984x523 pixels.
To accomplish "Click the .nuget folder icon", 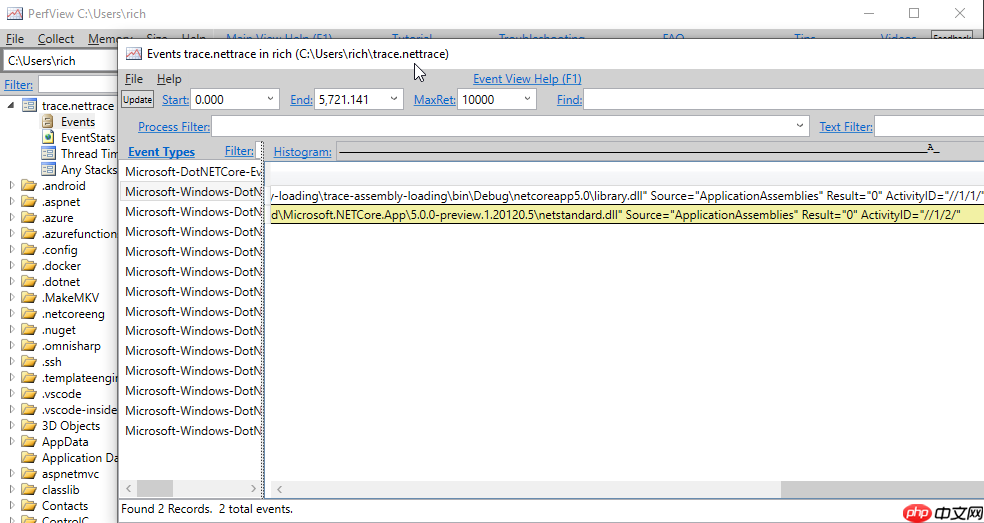I will click(29, 330).
